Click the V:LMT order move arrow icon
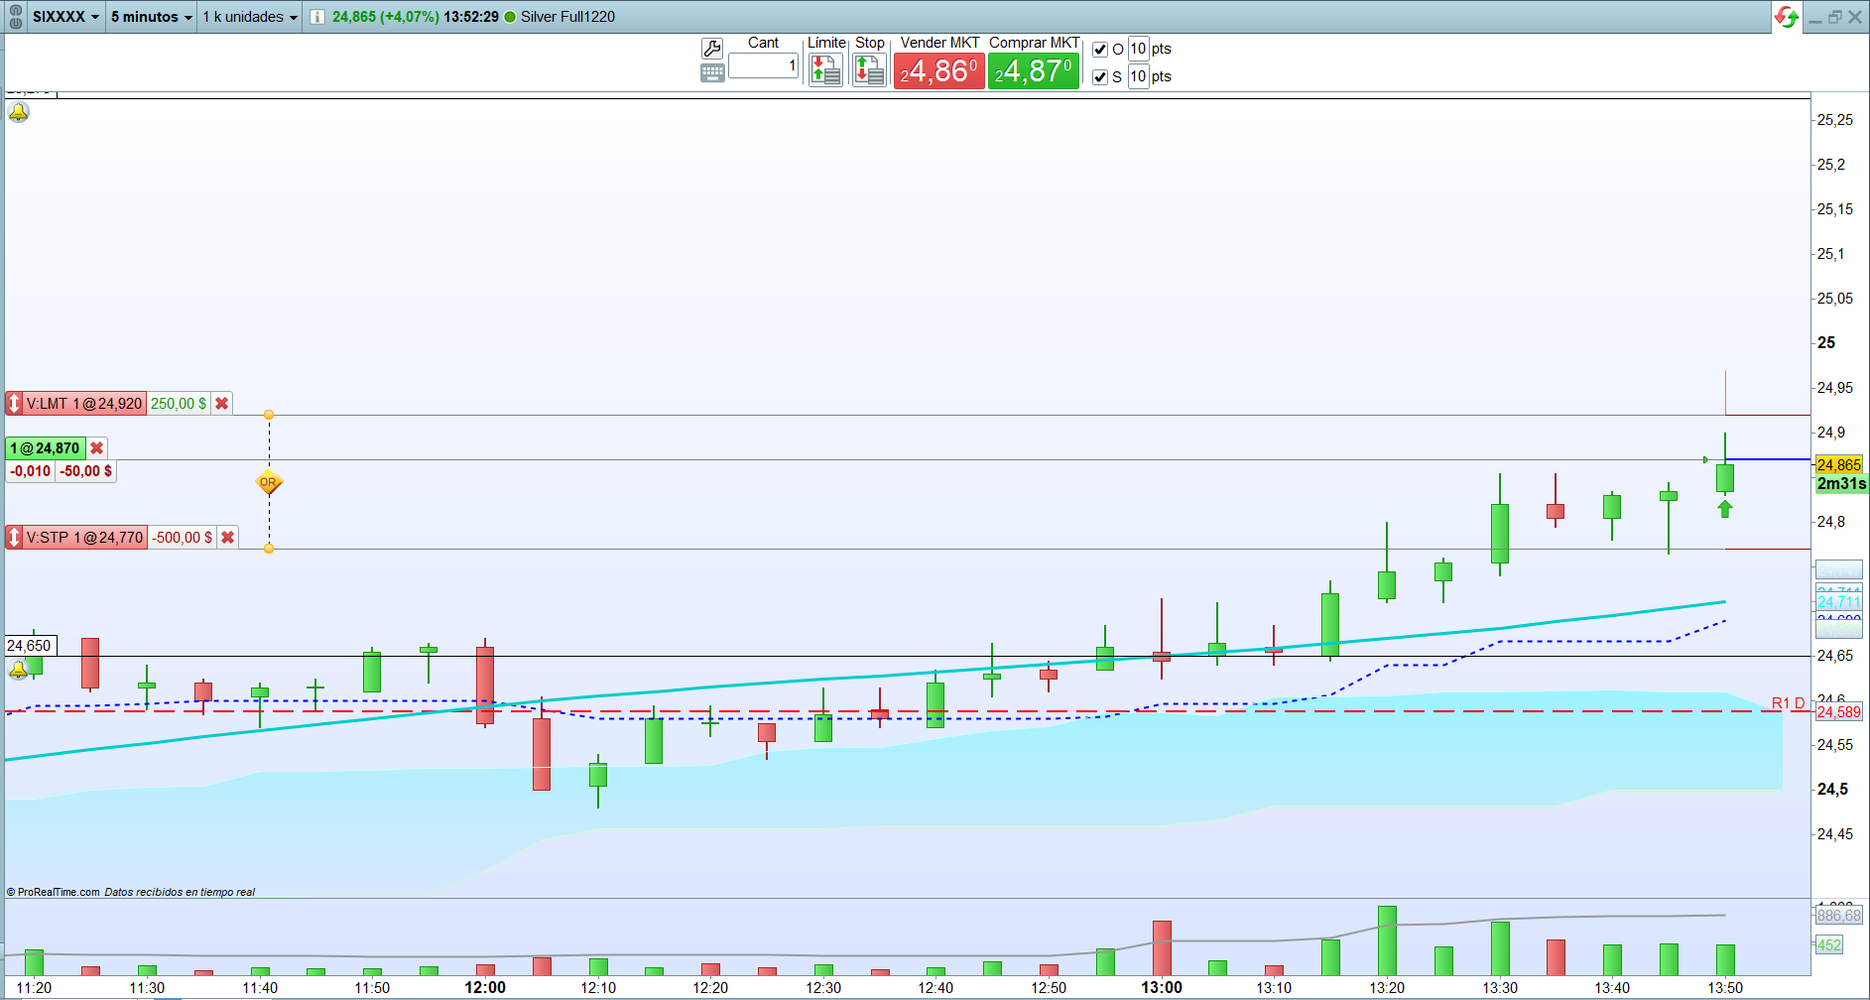1870x1000 pixels. [14, 404]
